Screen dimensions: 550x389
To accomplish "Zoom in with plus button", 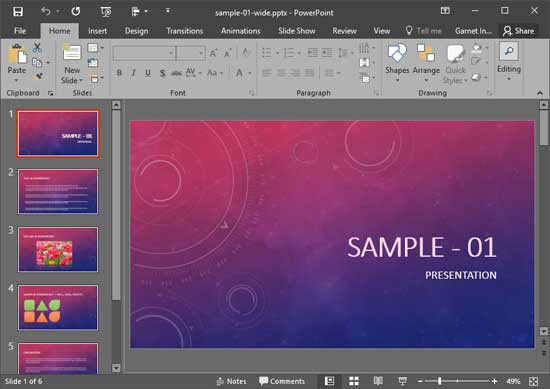I will pyautogui.click(x=494, y=381).
